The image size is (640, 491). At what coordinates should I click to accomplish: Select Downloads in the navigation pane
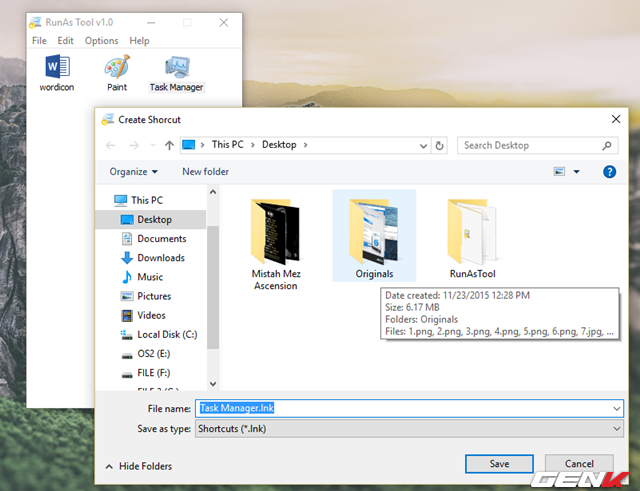click(x=160, y=258)
